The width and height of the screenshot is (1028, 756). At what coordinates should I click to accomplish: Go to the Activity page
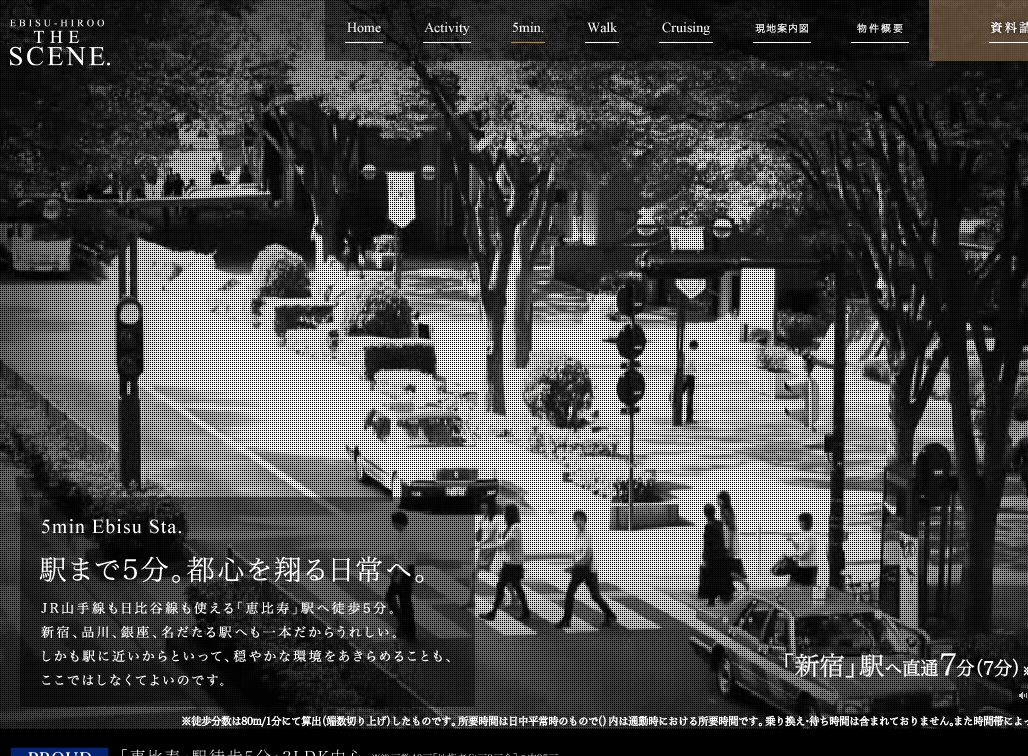446,28
